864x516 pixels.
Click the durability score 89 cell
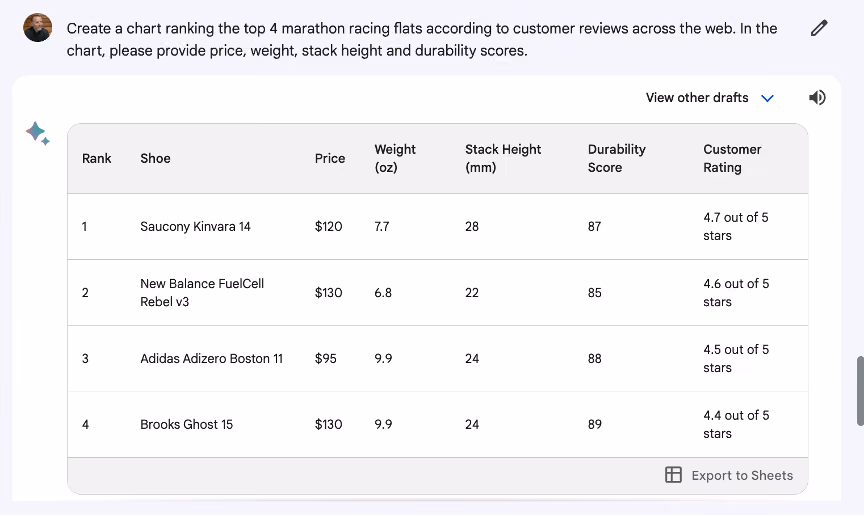595,424
